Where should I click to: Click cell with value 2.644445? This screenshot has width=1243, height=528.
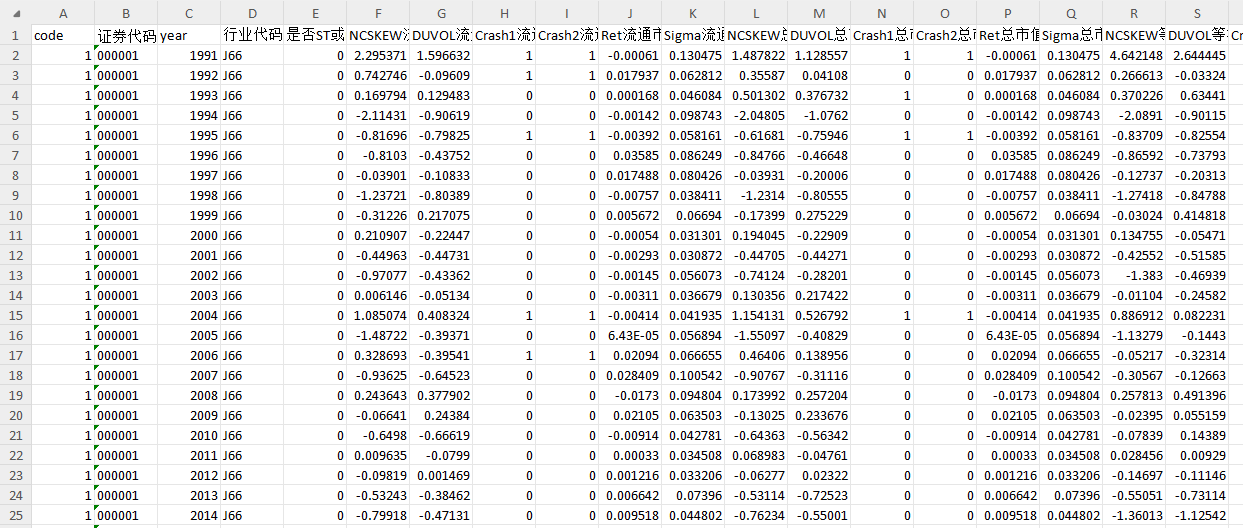pyautogui.click(x=1197, y=55)
